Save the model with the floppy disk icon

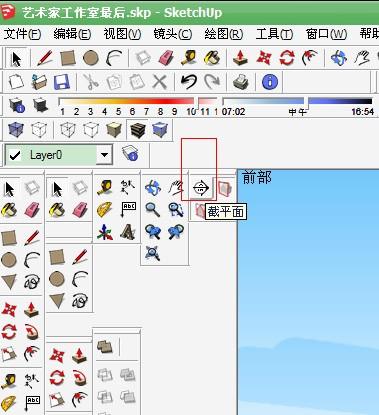tap(62, 82)
